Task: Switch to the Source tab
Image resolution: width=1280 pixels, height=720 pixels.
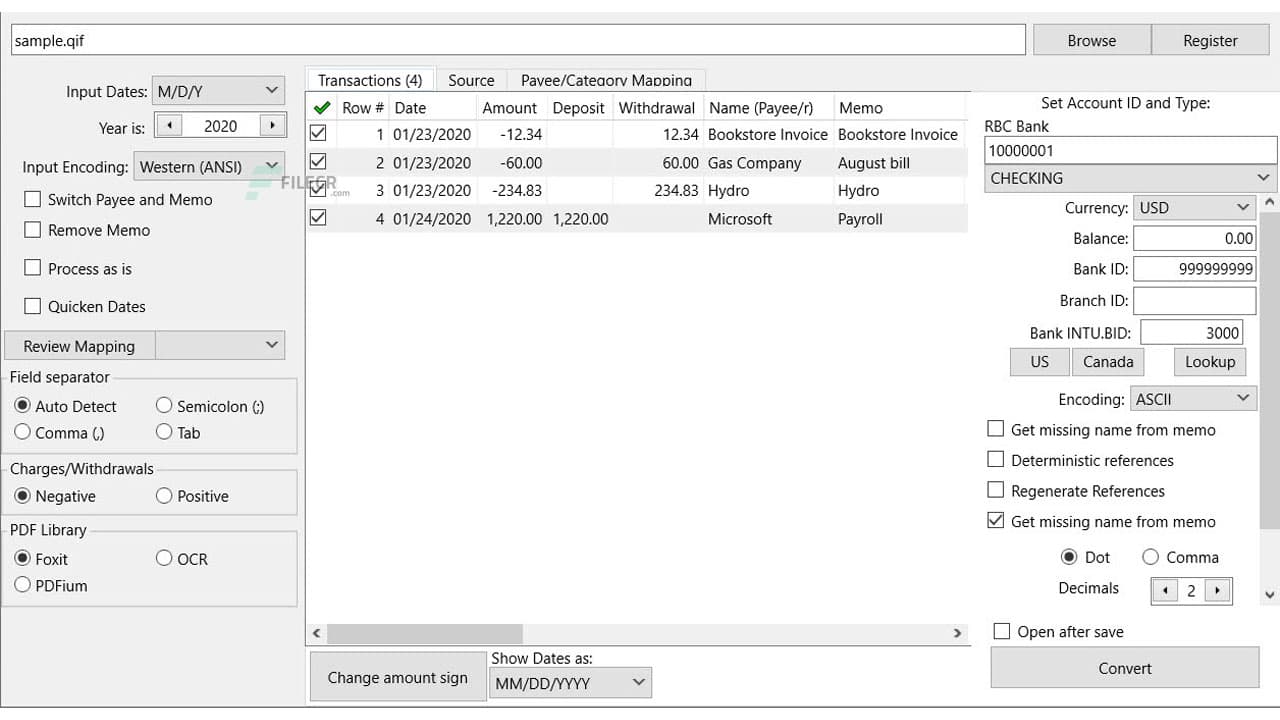Action: pos(472,80)
